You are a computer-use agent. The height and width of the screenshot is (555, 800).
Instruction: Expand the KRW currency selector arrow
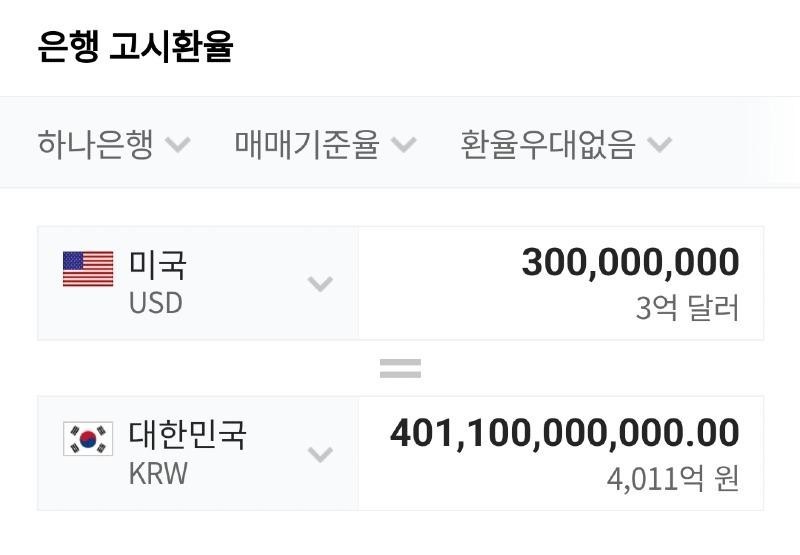(320, 455)
